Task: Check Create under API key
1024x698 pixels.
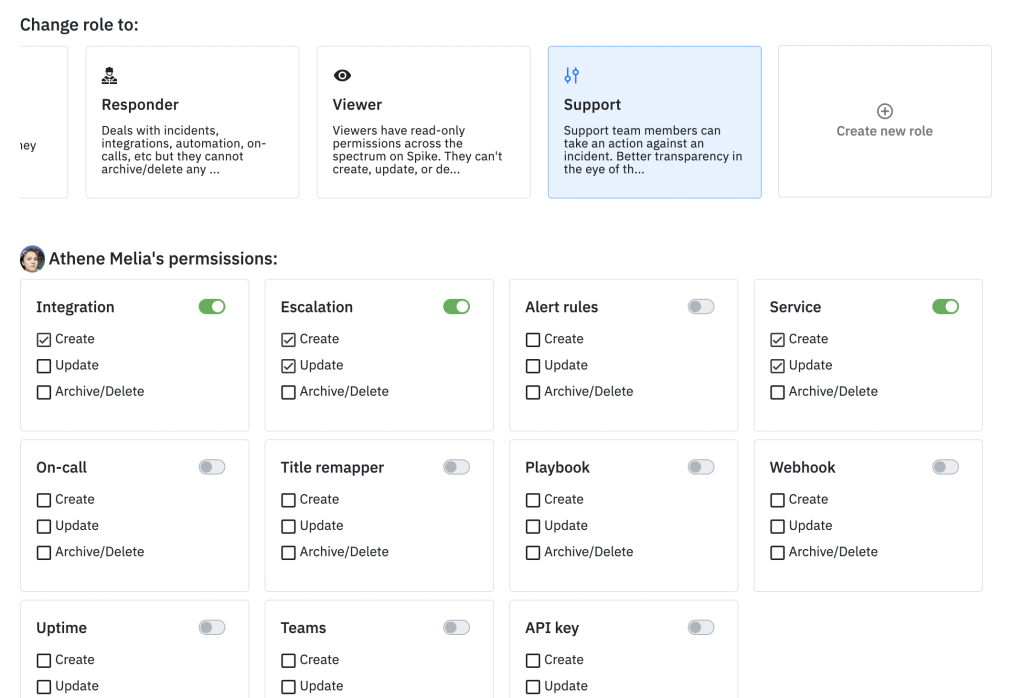Action: tap(533, 660)
